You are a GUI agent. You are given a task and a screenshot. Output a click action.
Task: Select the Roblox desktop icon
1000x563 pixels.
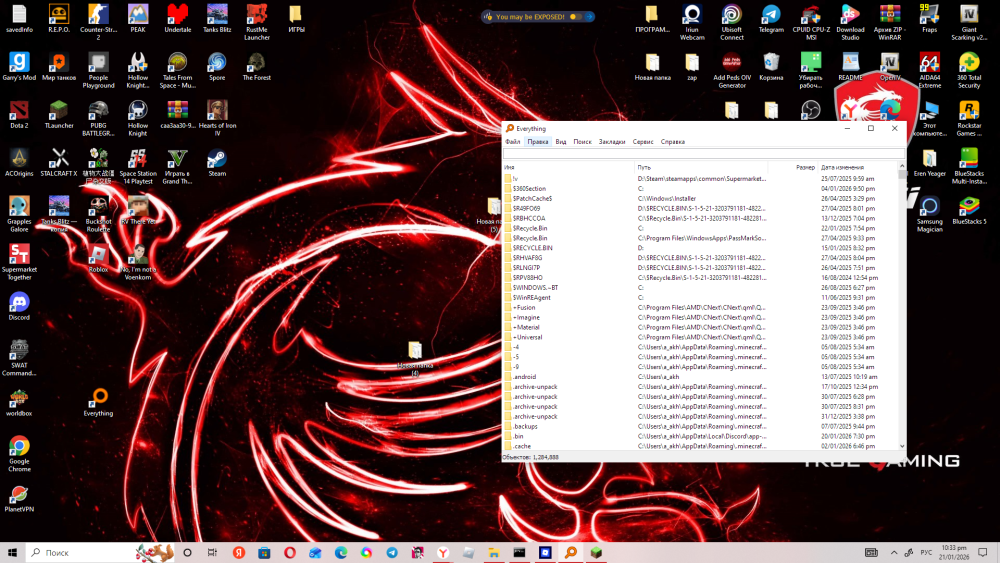click(x=98, y=259)
